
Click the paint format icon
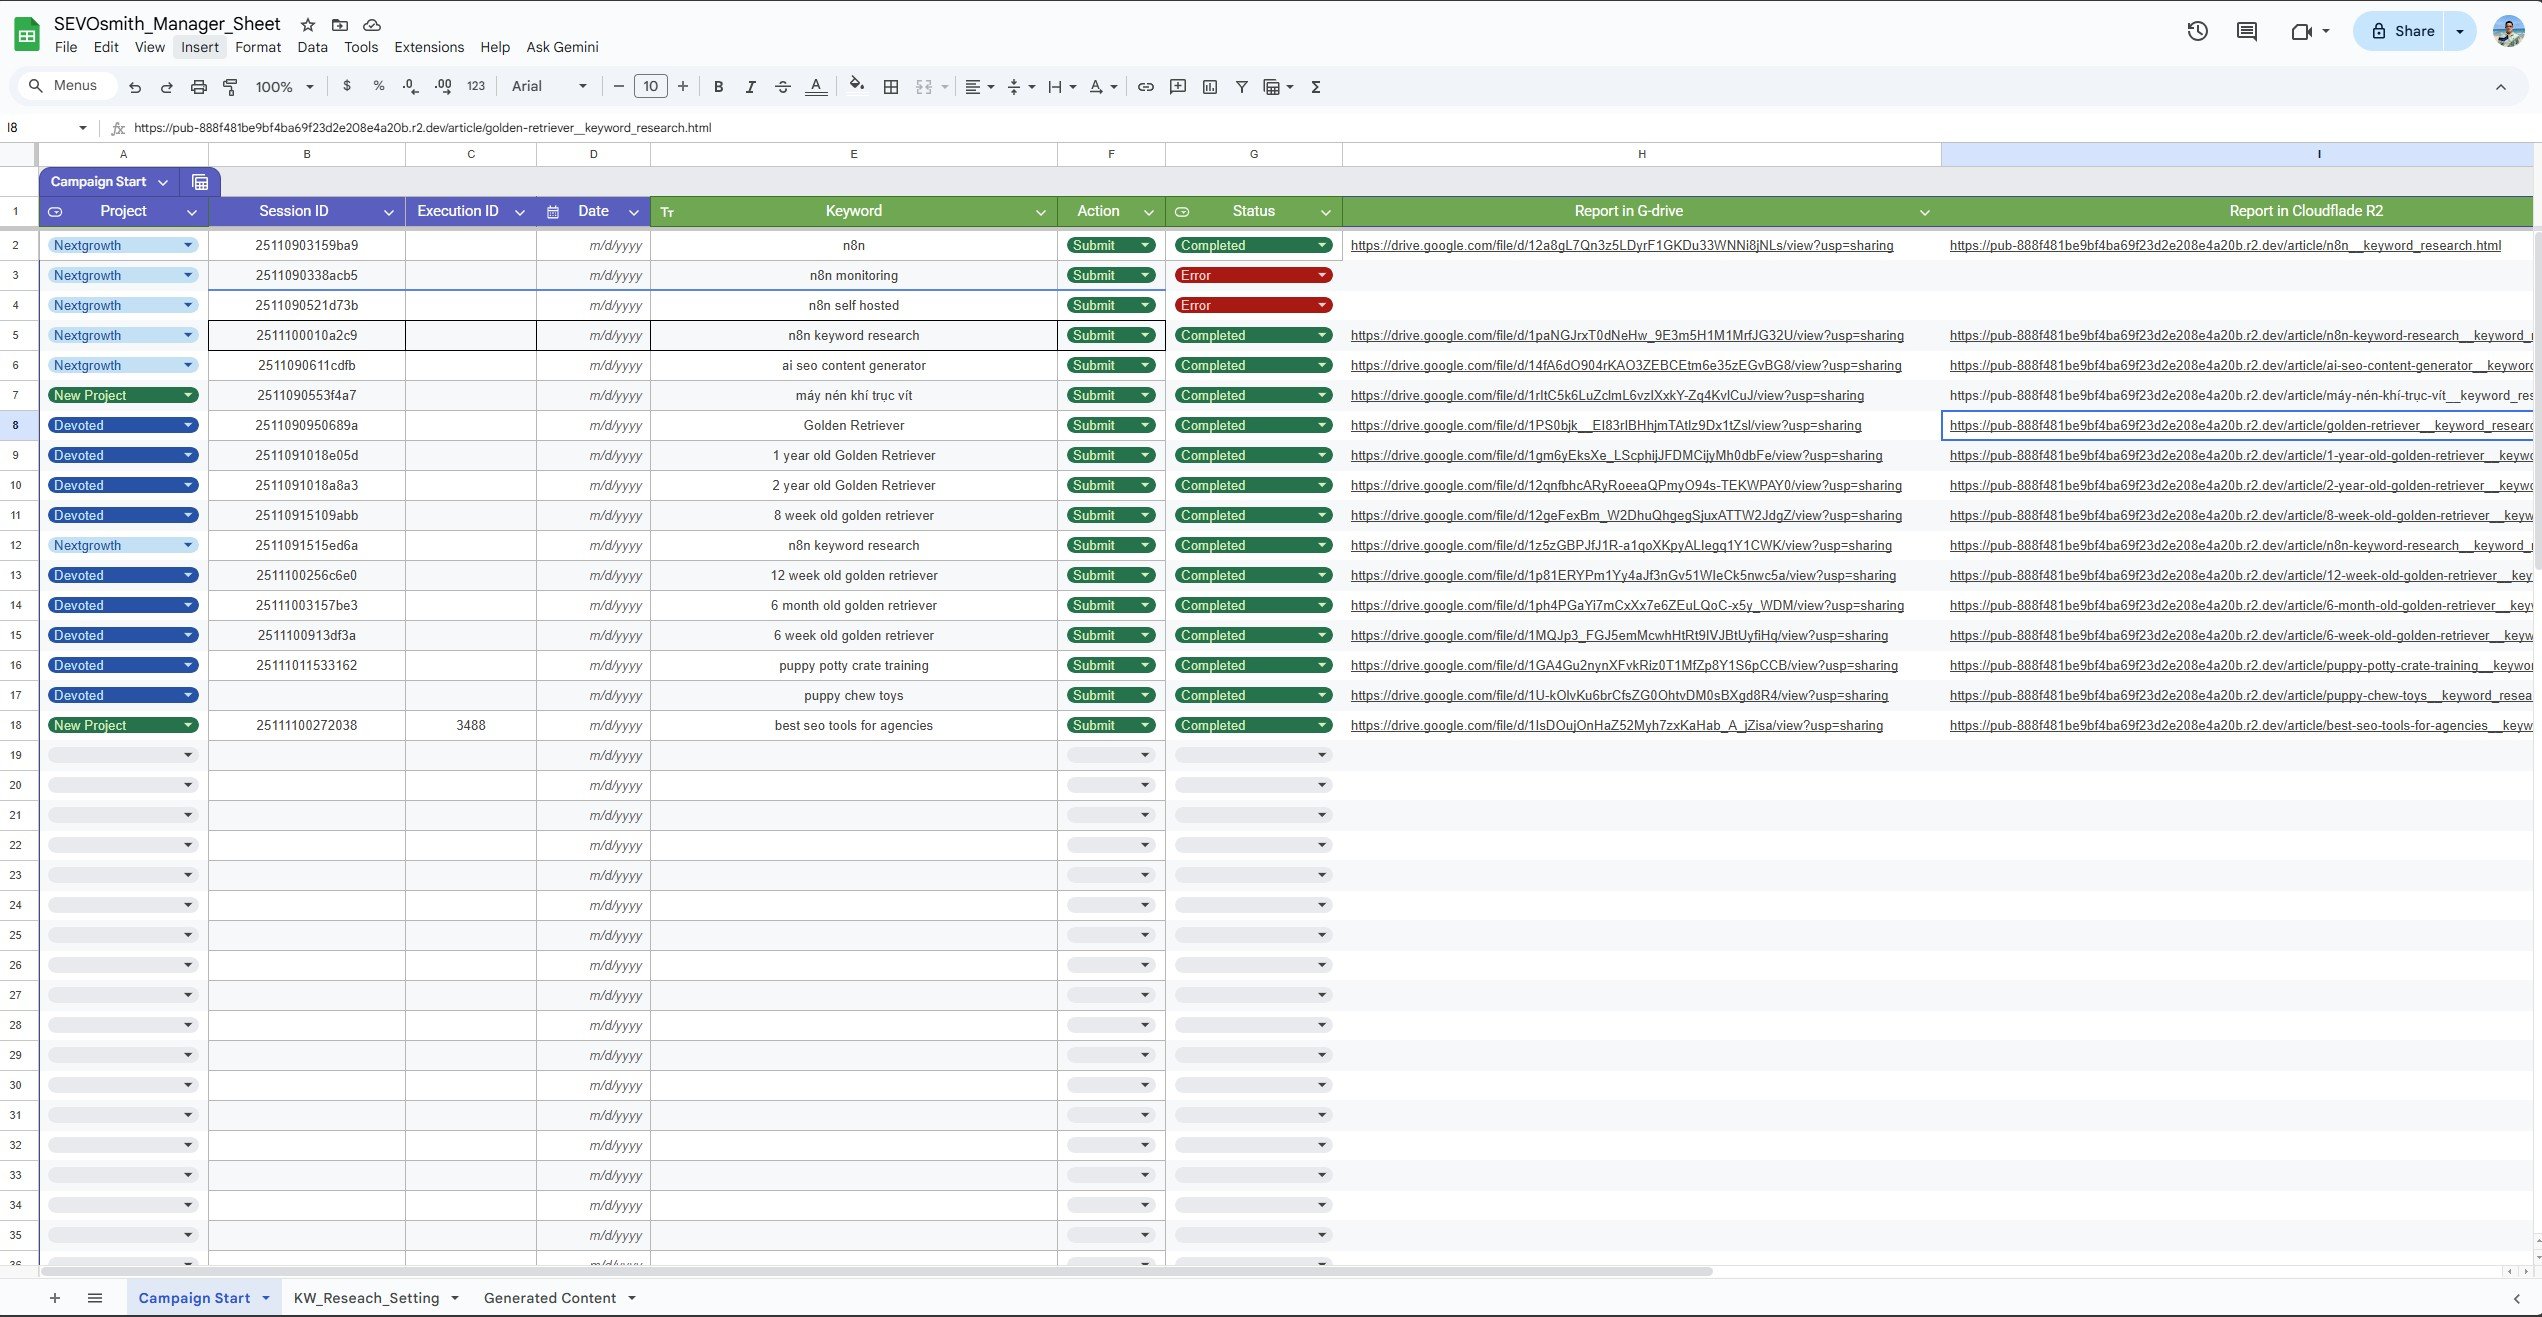pyautogui.click(x=230, y=87)
